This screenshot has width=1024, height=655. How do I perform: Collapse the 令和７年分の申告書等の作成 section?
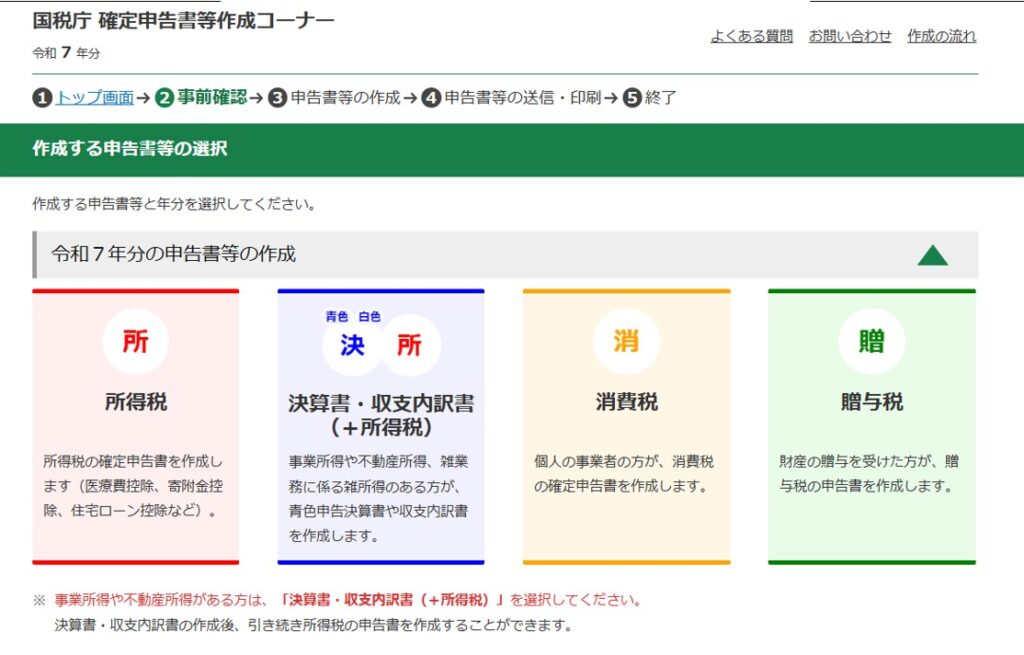coord(934,253)
